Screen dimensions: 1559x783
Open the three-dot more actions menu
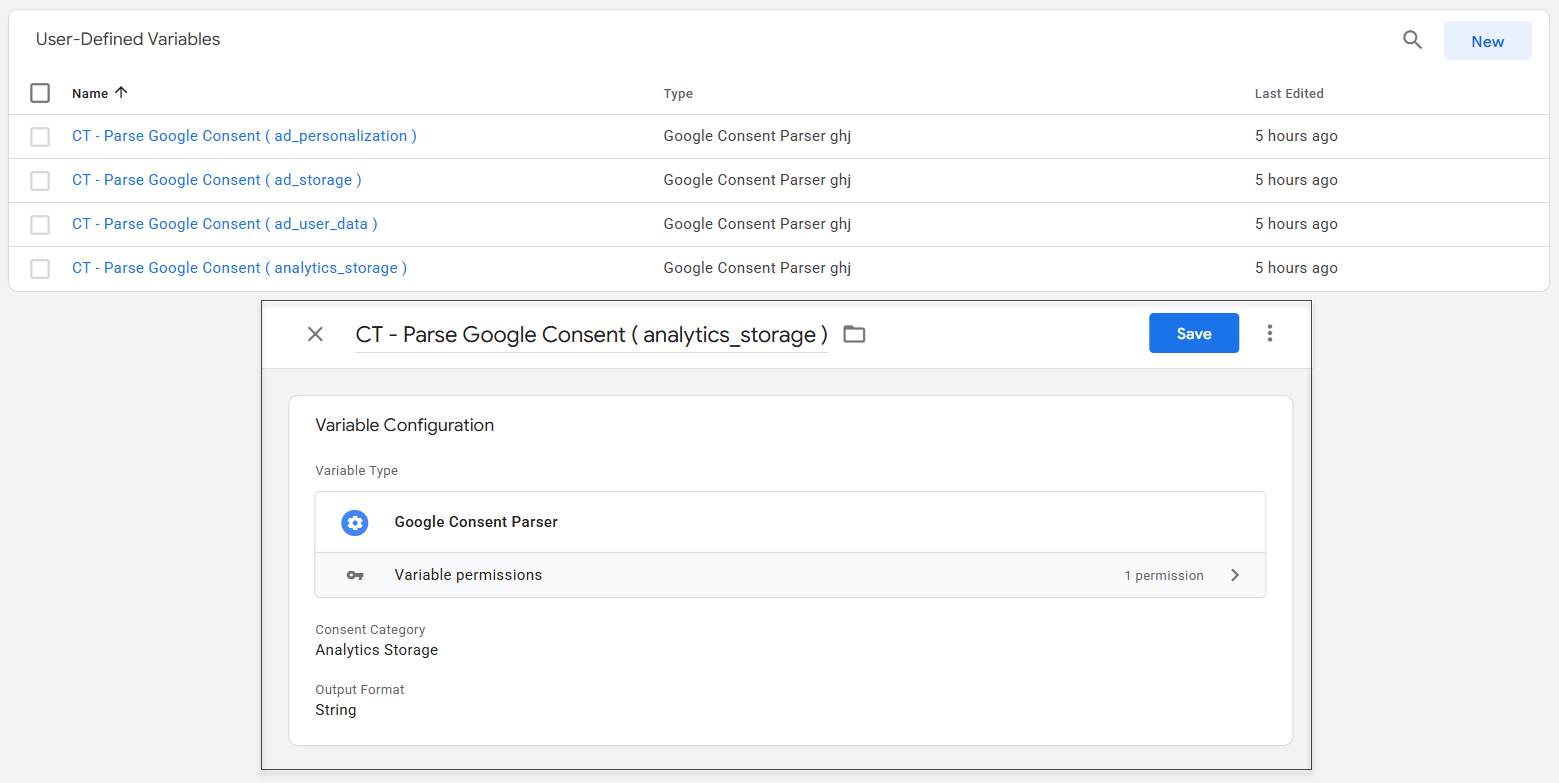pyautogui.click(x=1269, y=333)
